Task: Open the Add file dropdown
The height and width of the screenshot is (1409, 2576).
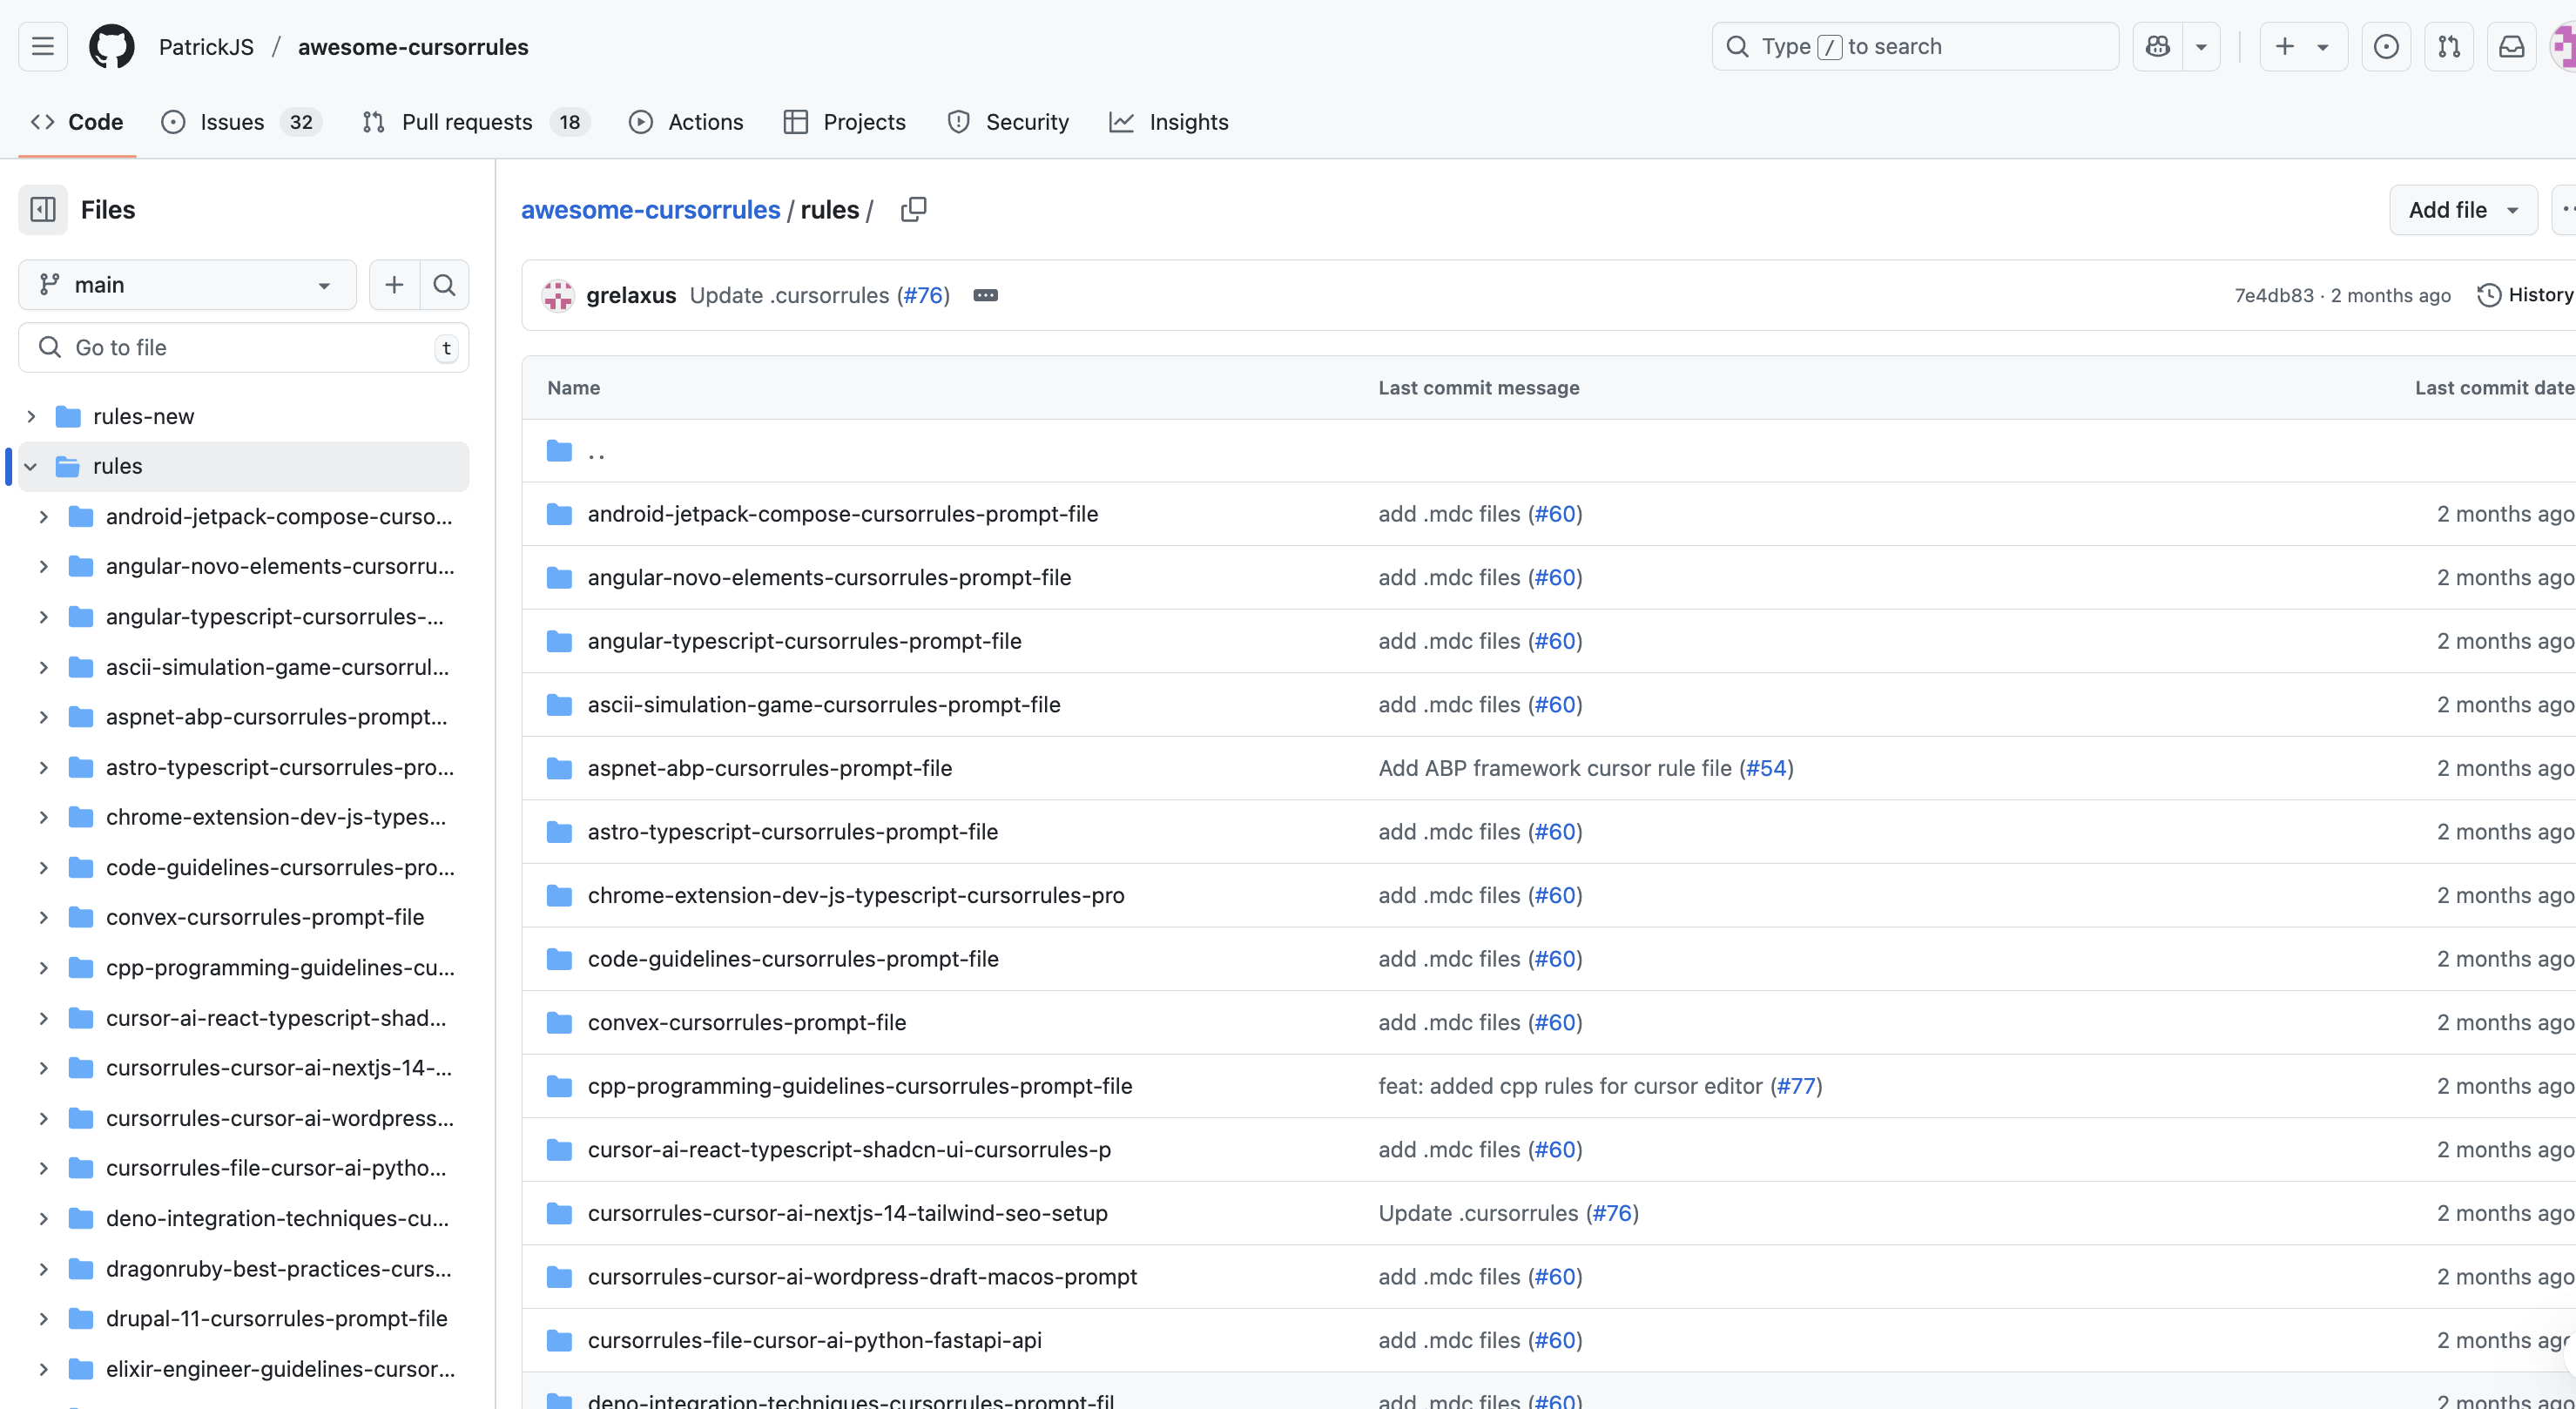Action: pyautogui.click(x=2462, y=210)
